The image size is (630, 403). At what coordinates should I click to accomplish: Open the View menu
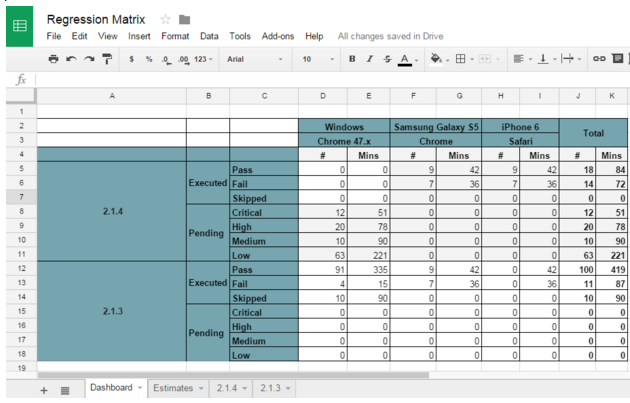tap(108, 36)
